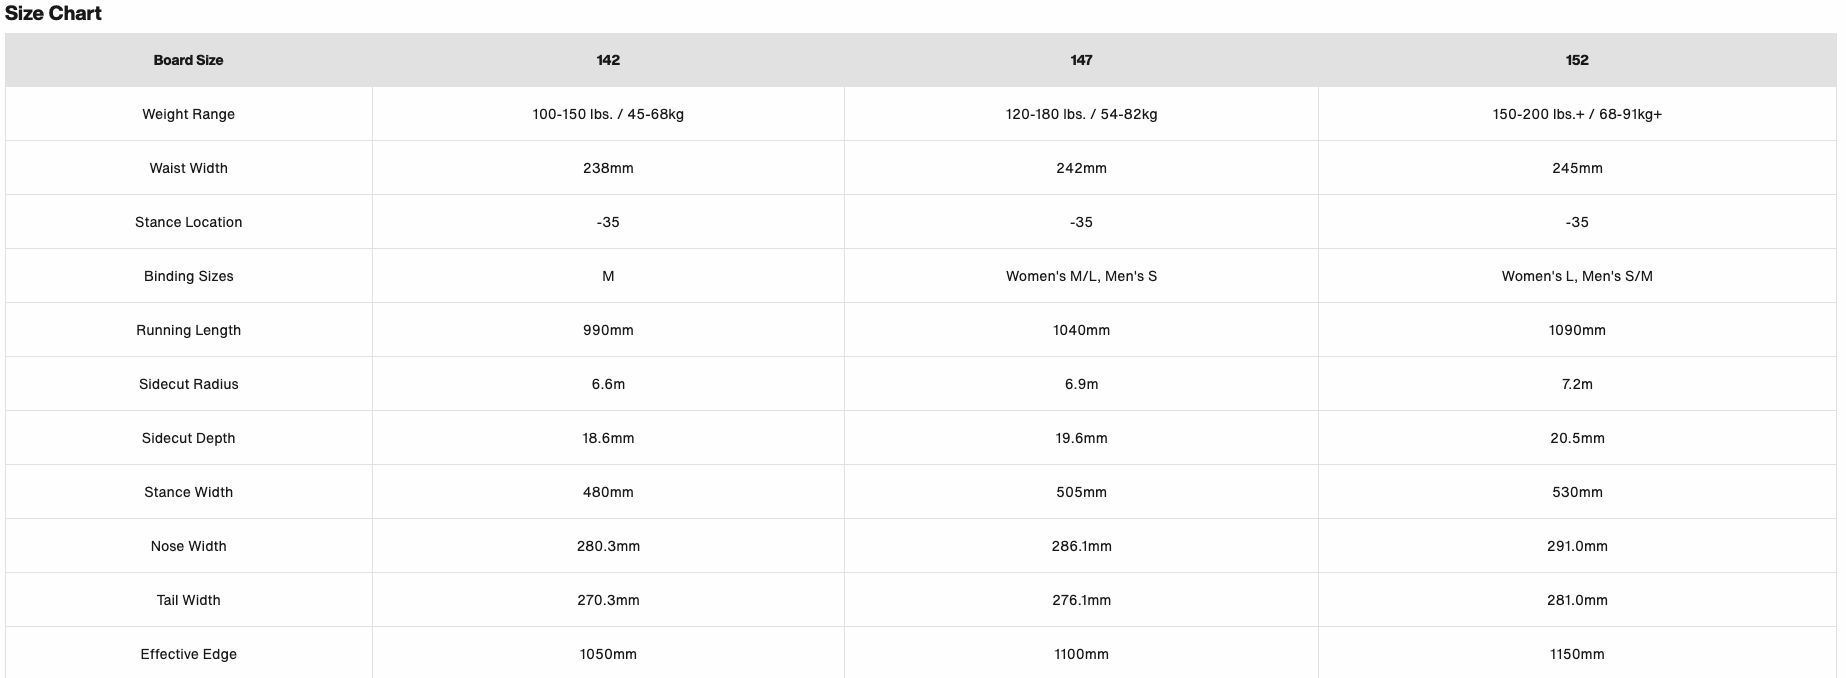
Task: Select the Sidecut Depth row label
Action: [188, 438]
